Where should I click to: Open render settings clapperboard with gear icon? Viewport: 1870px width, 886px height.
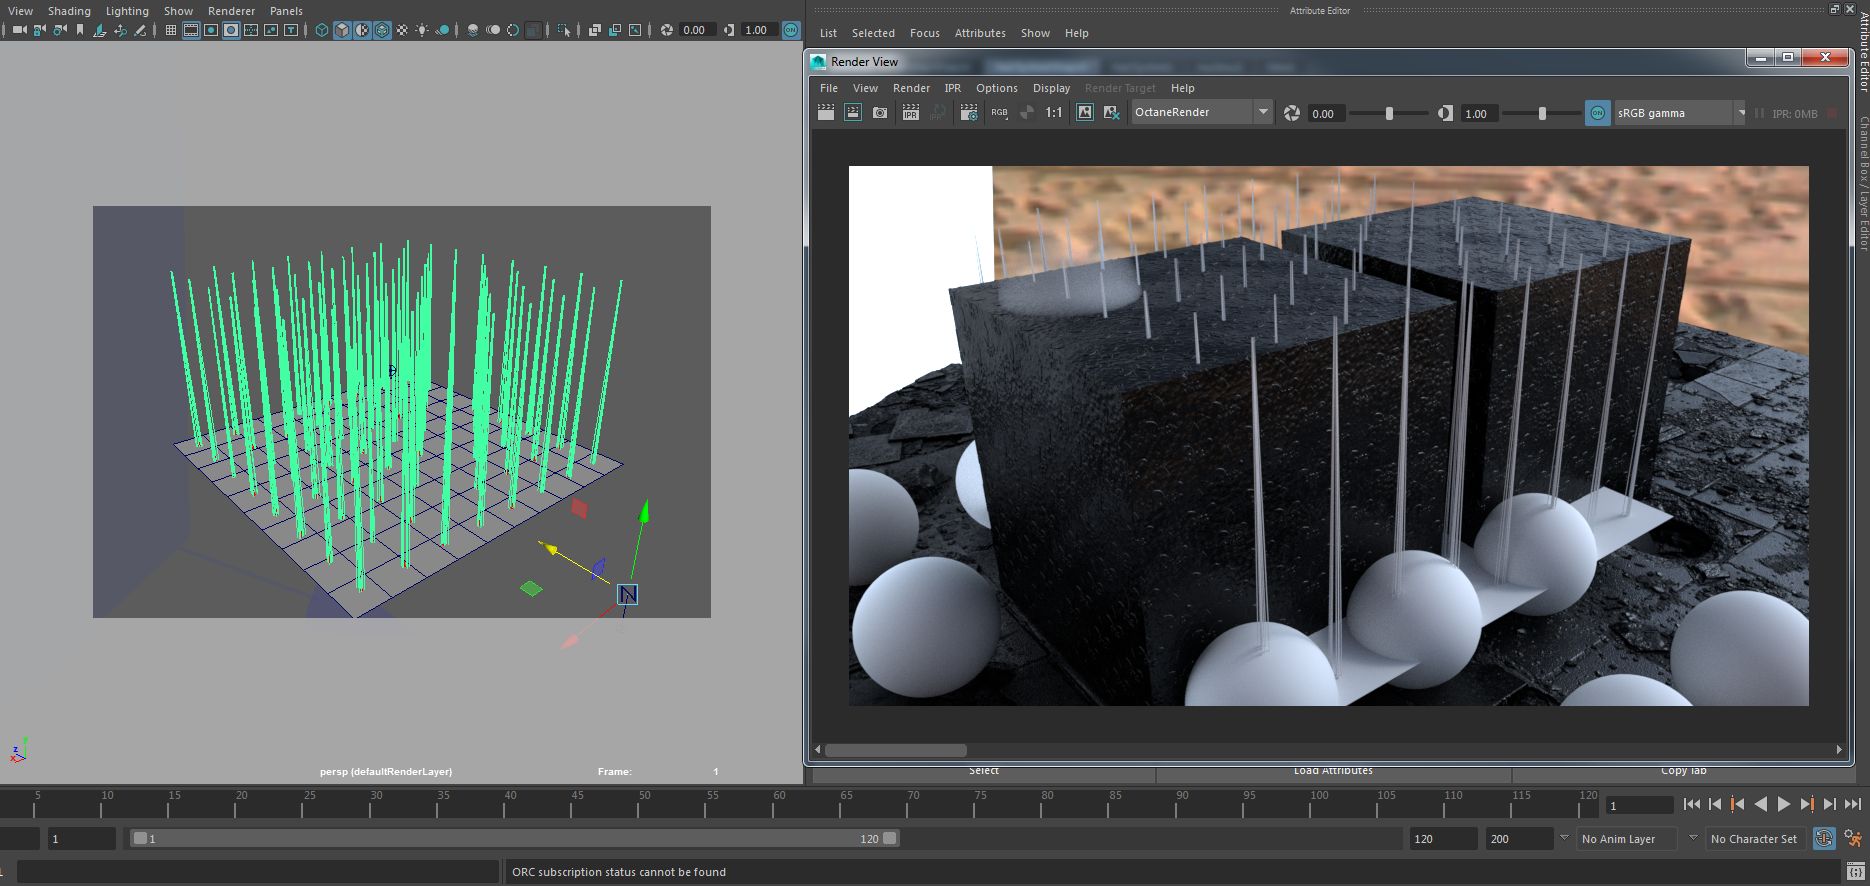968,113
